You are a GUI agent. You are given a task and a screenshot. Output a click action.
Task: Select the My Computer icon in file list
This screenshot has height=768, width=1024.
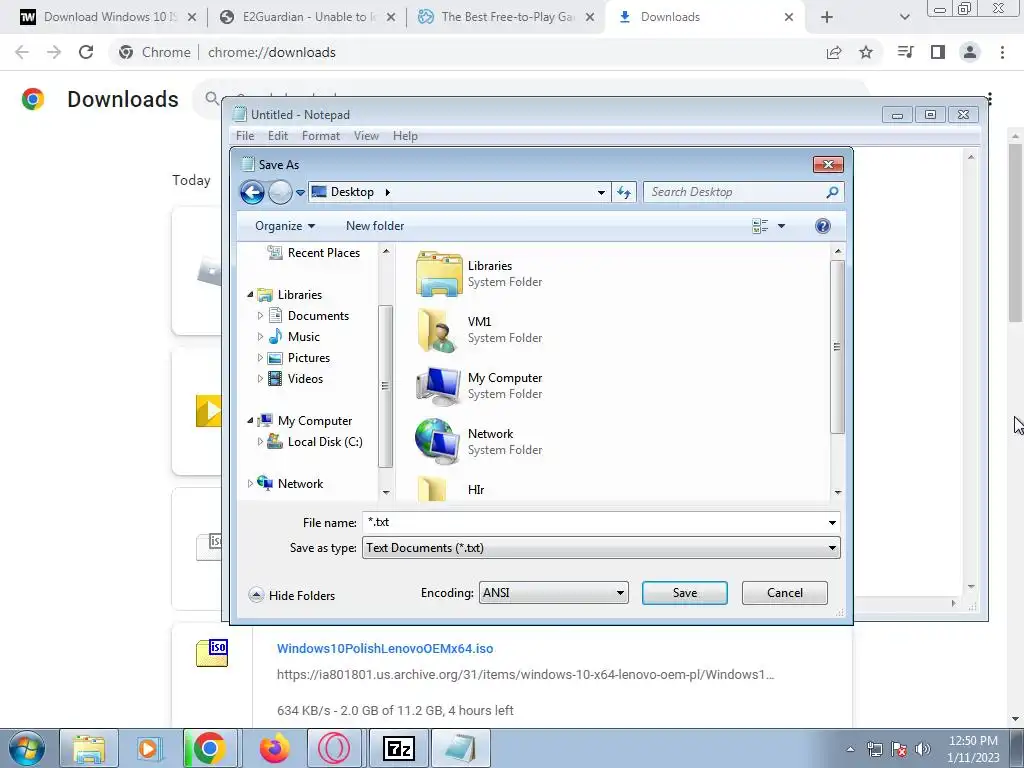coord(438,386)
